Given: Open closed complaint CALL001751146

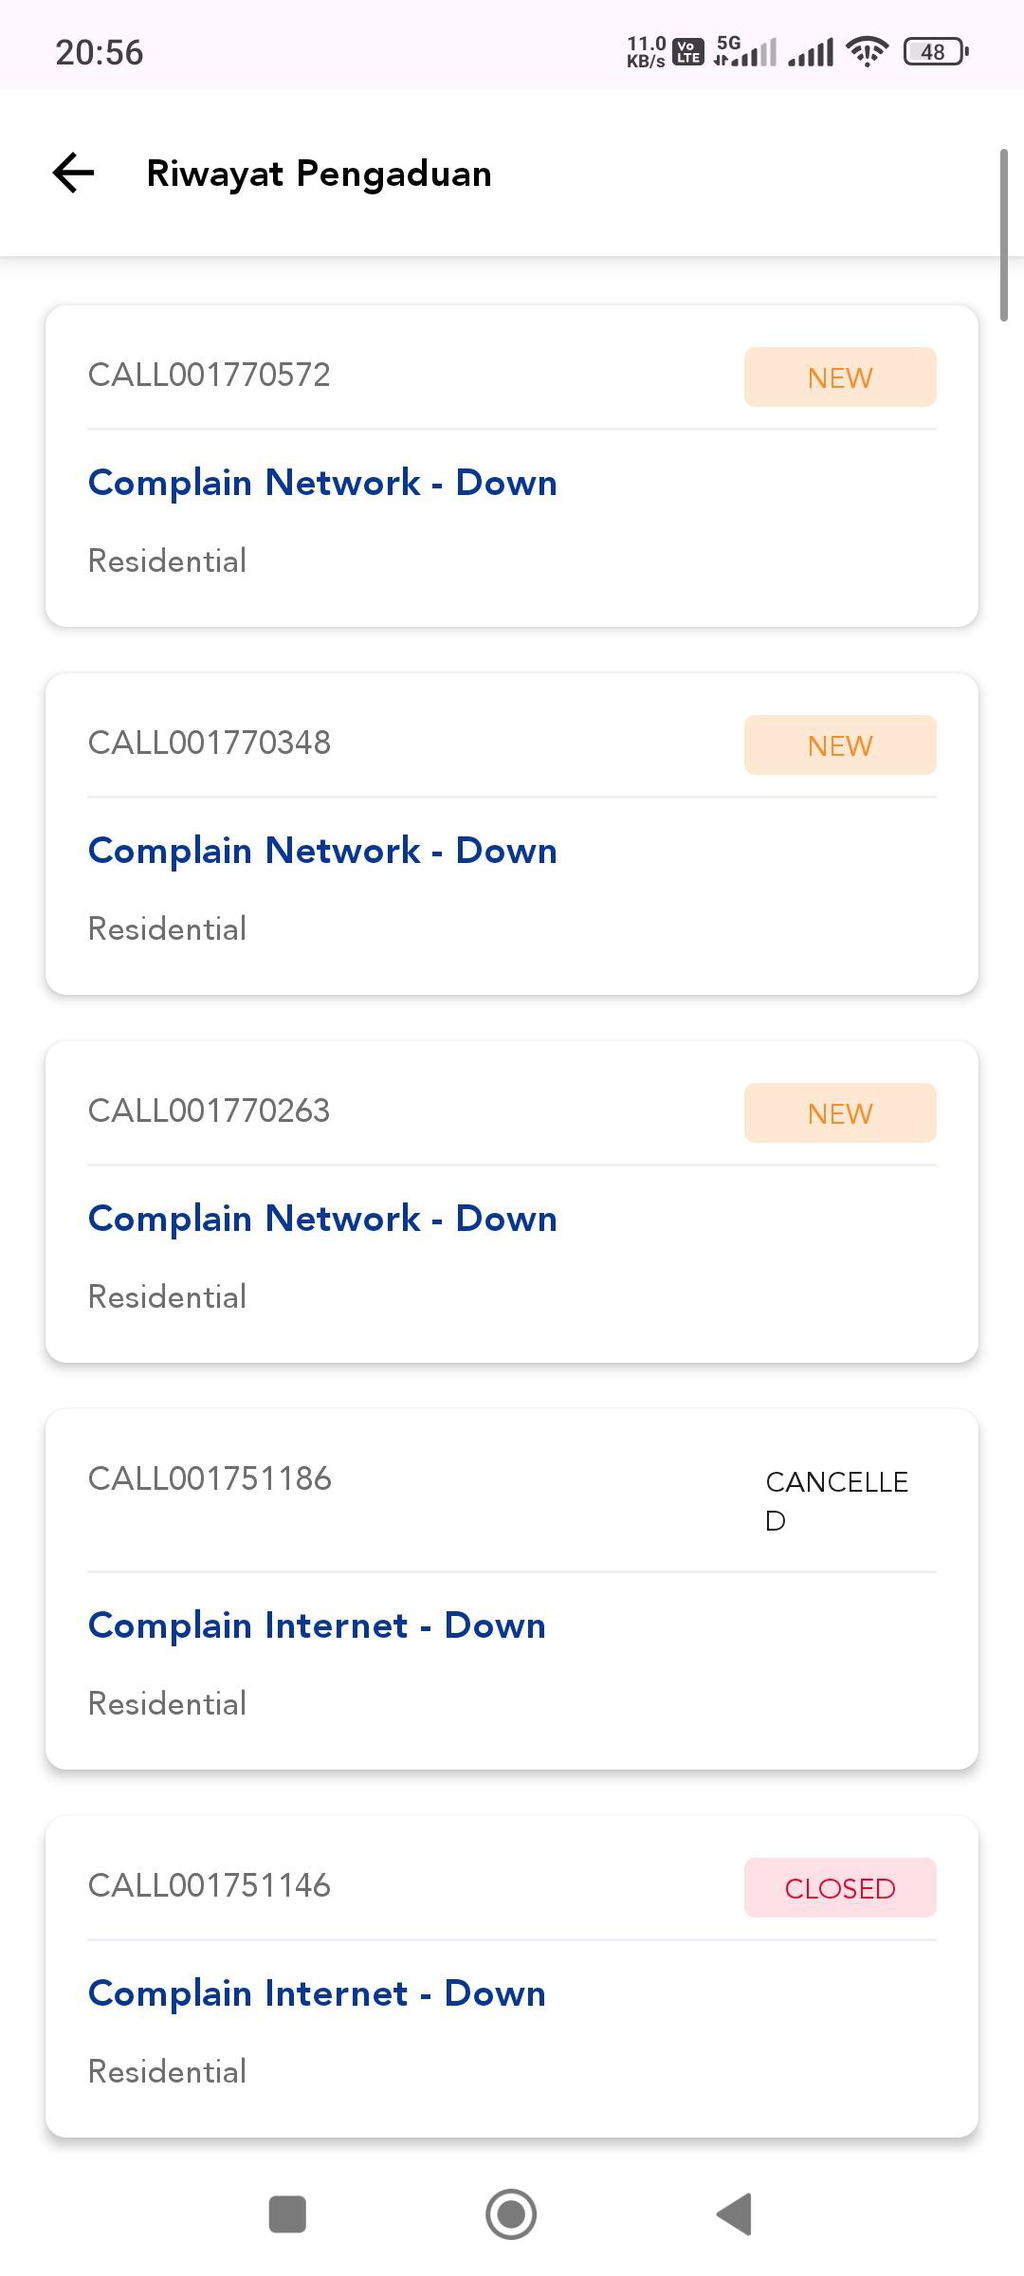Looking at the screenshot, I should coord(512,1977).
